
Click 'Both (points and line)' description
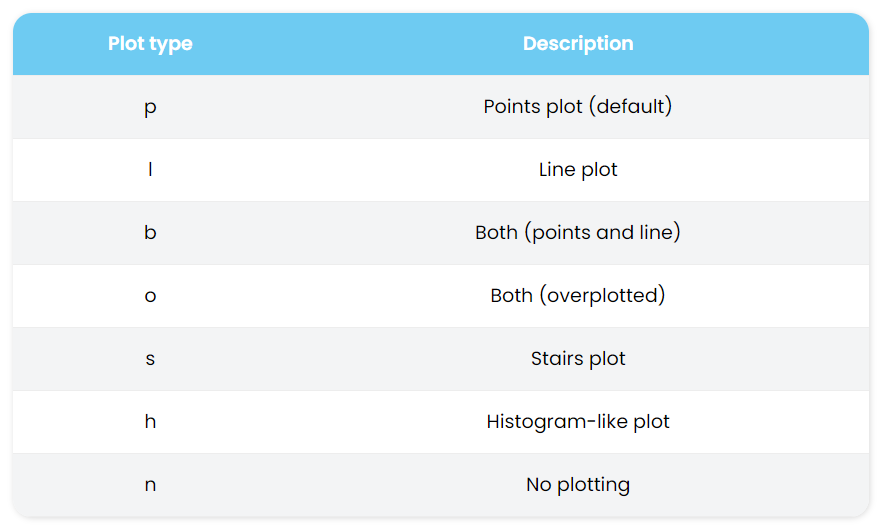pyautogui.click(x=578, y=233)
